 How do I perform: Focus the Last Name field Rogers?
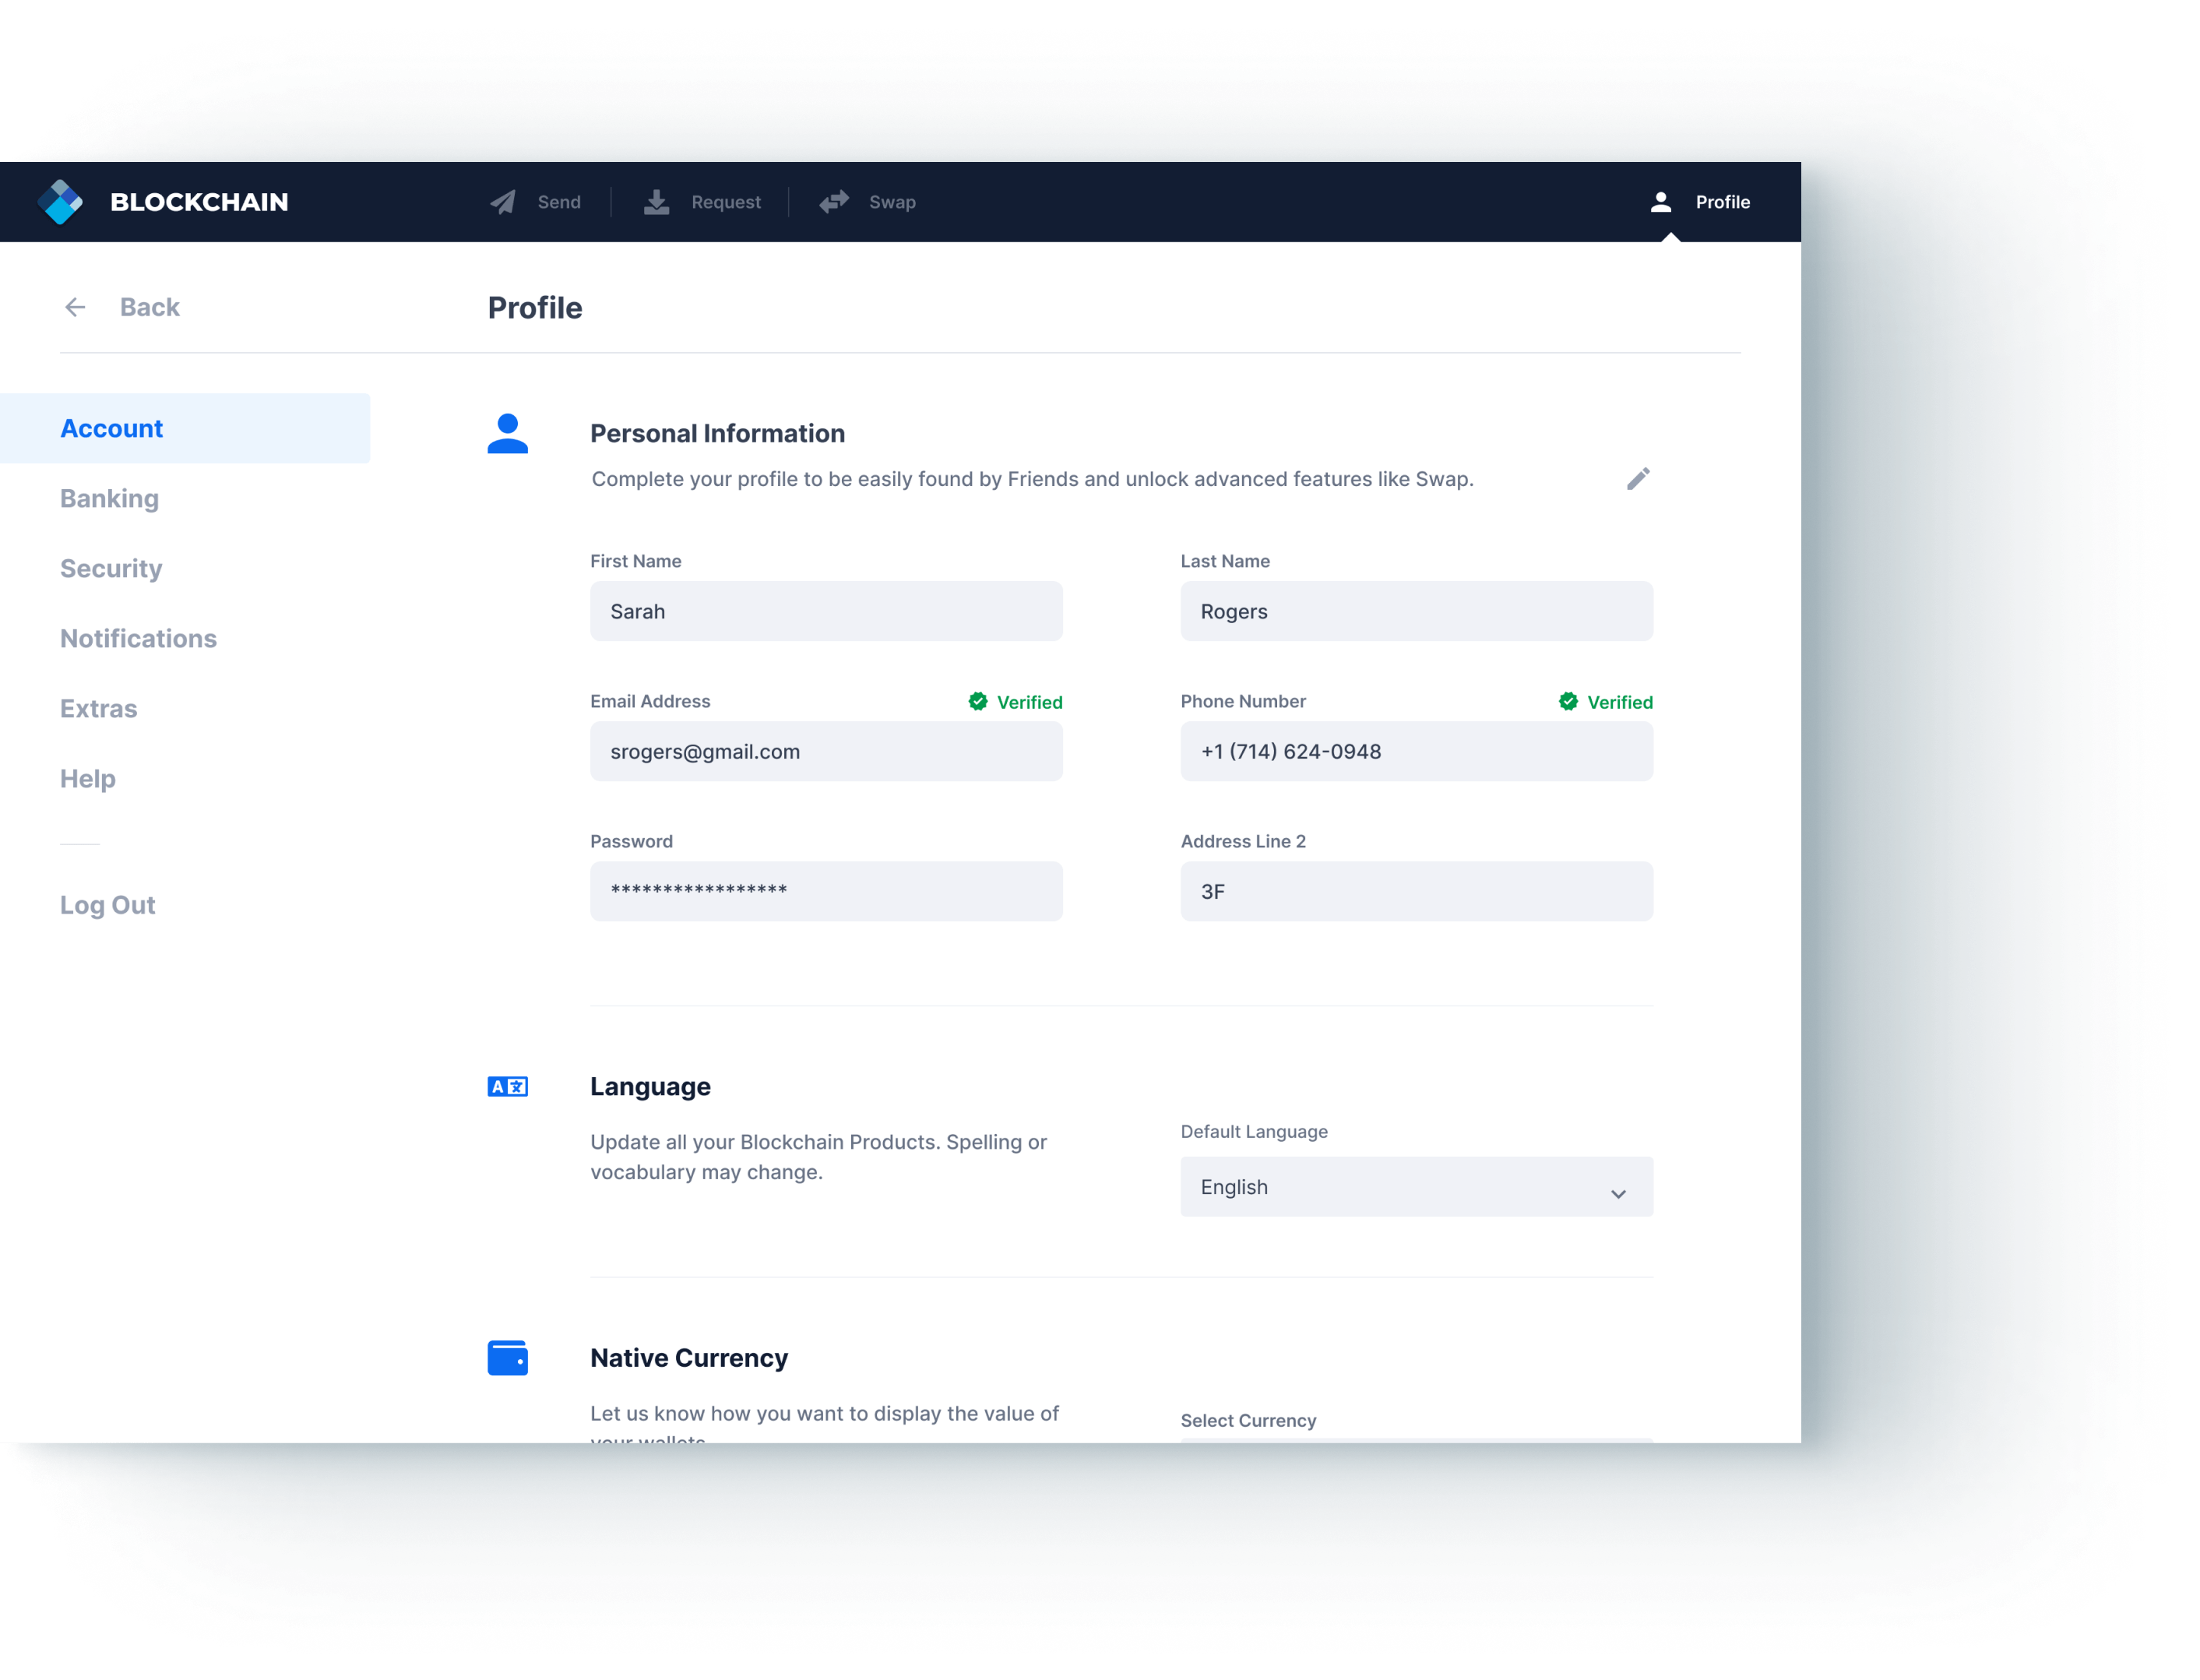pyautogui.click(x=1416, y=611)
